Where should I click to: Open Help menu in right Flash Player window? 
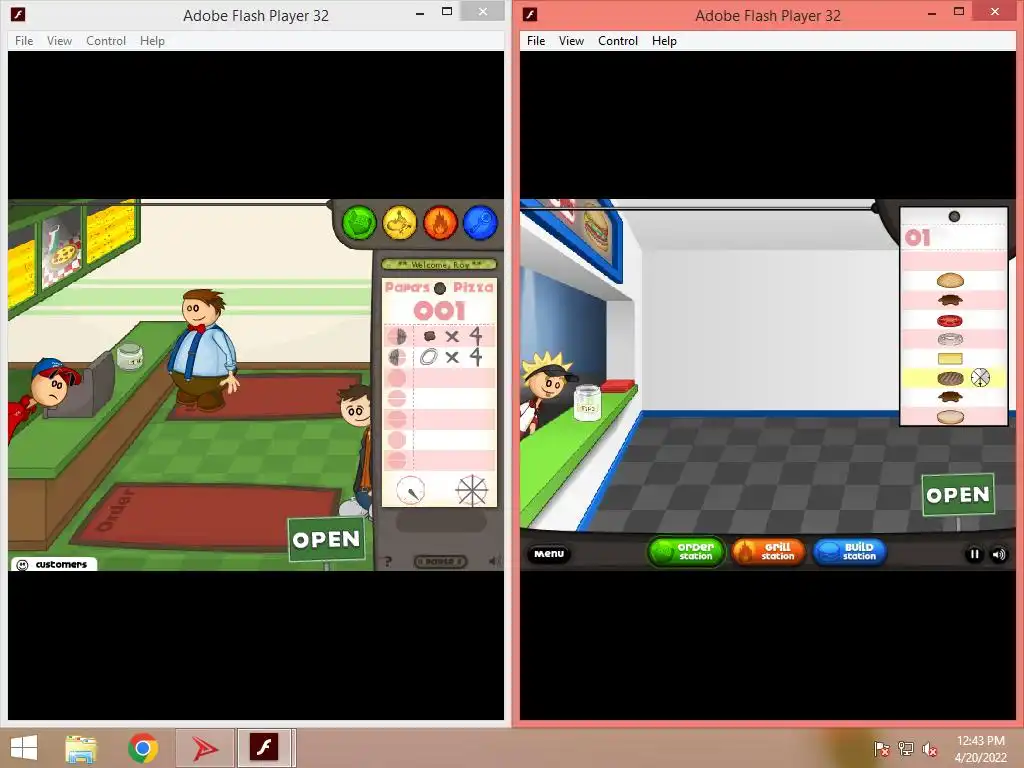pyautogui.click(x=664, y=40)
